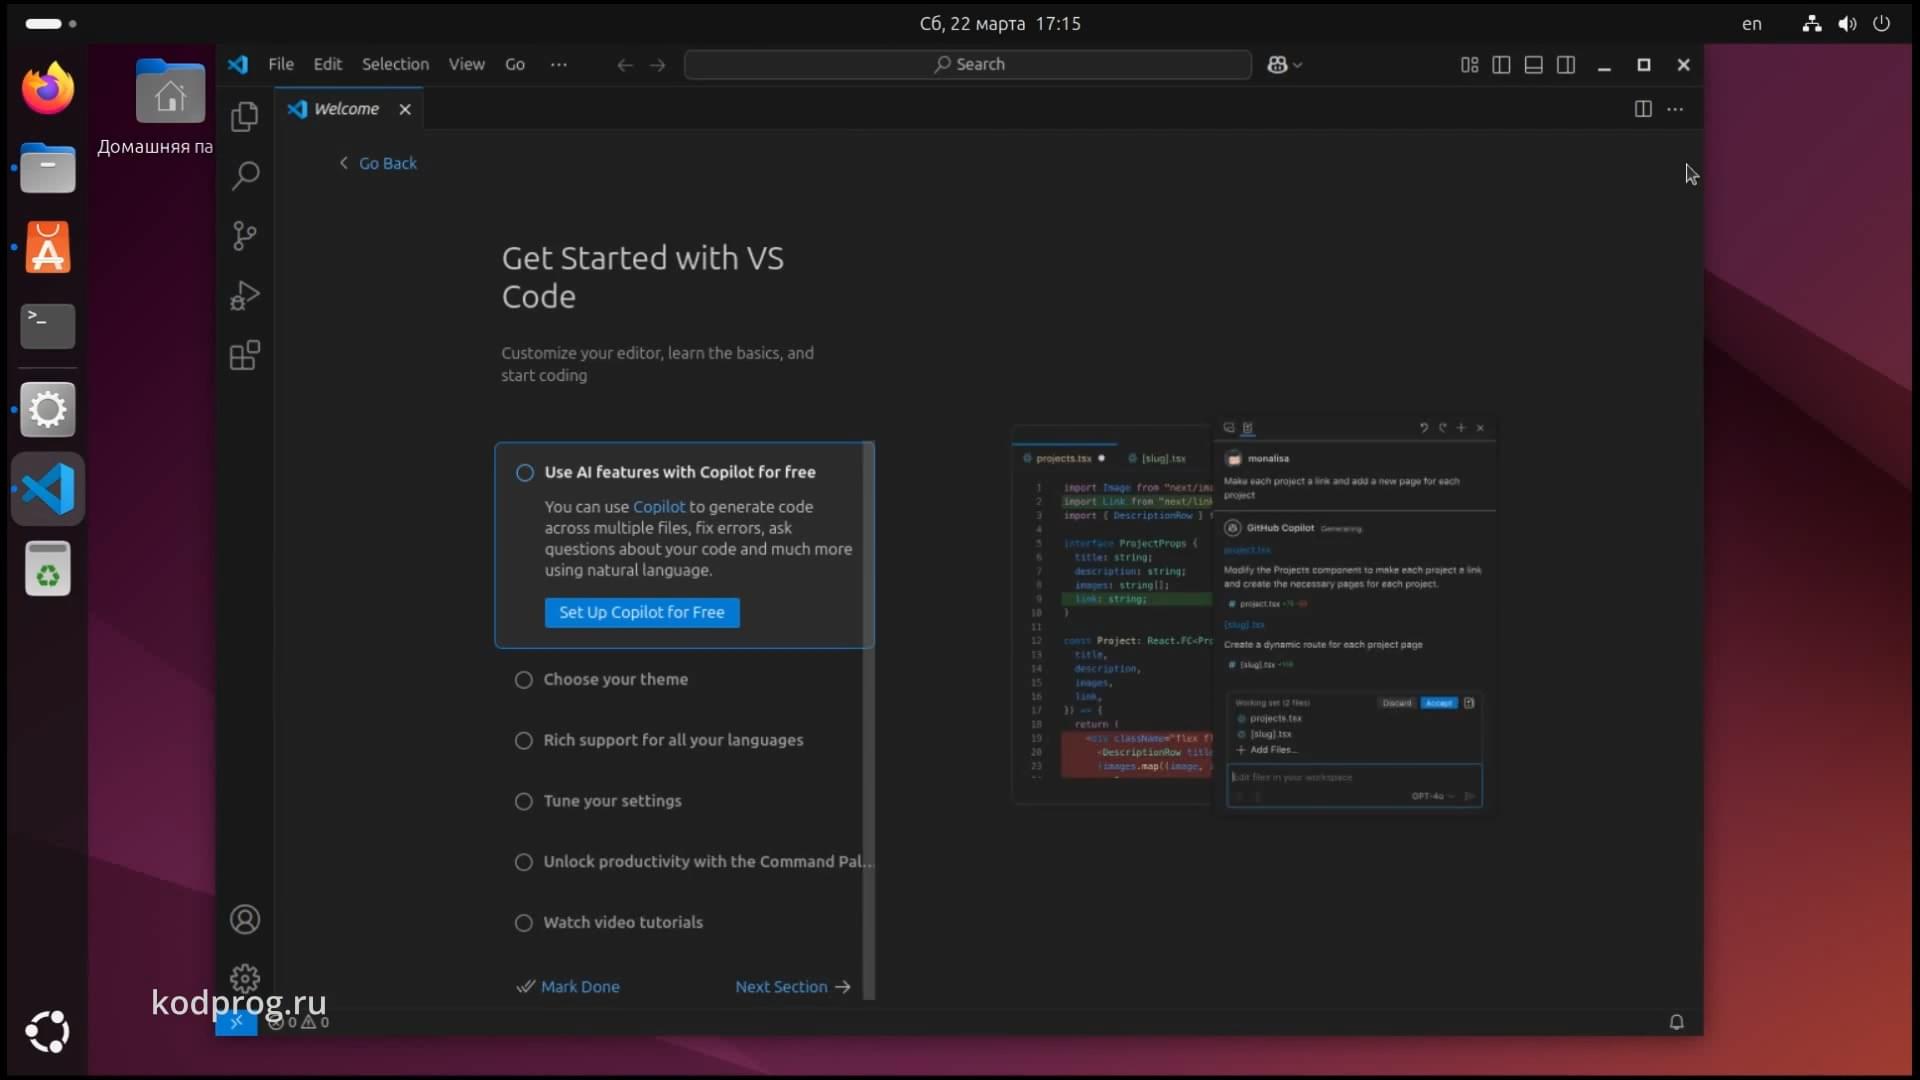Show Applications from dock Ubuntu logo
This screenshot has width=1920, height=1080.
(48, 1032)
